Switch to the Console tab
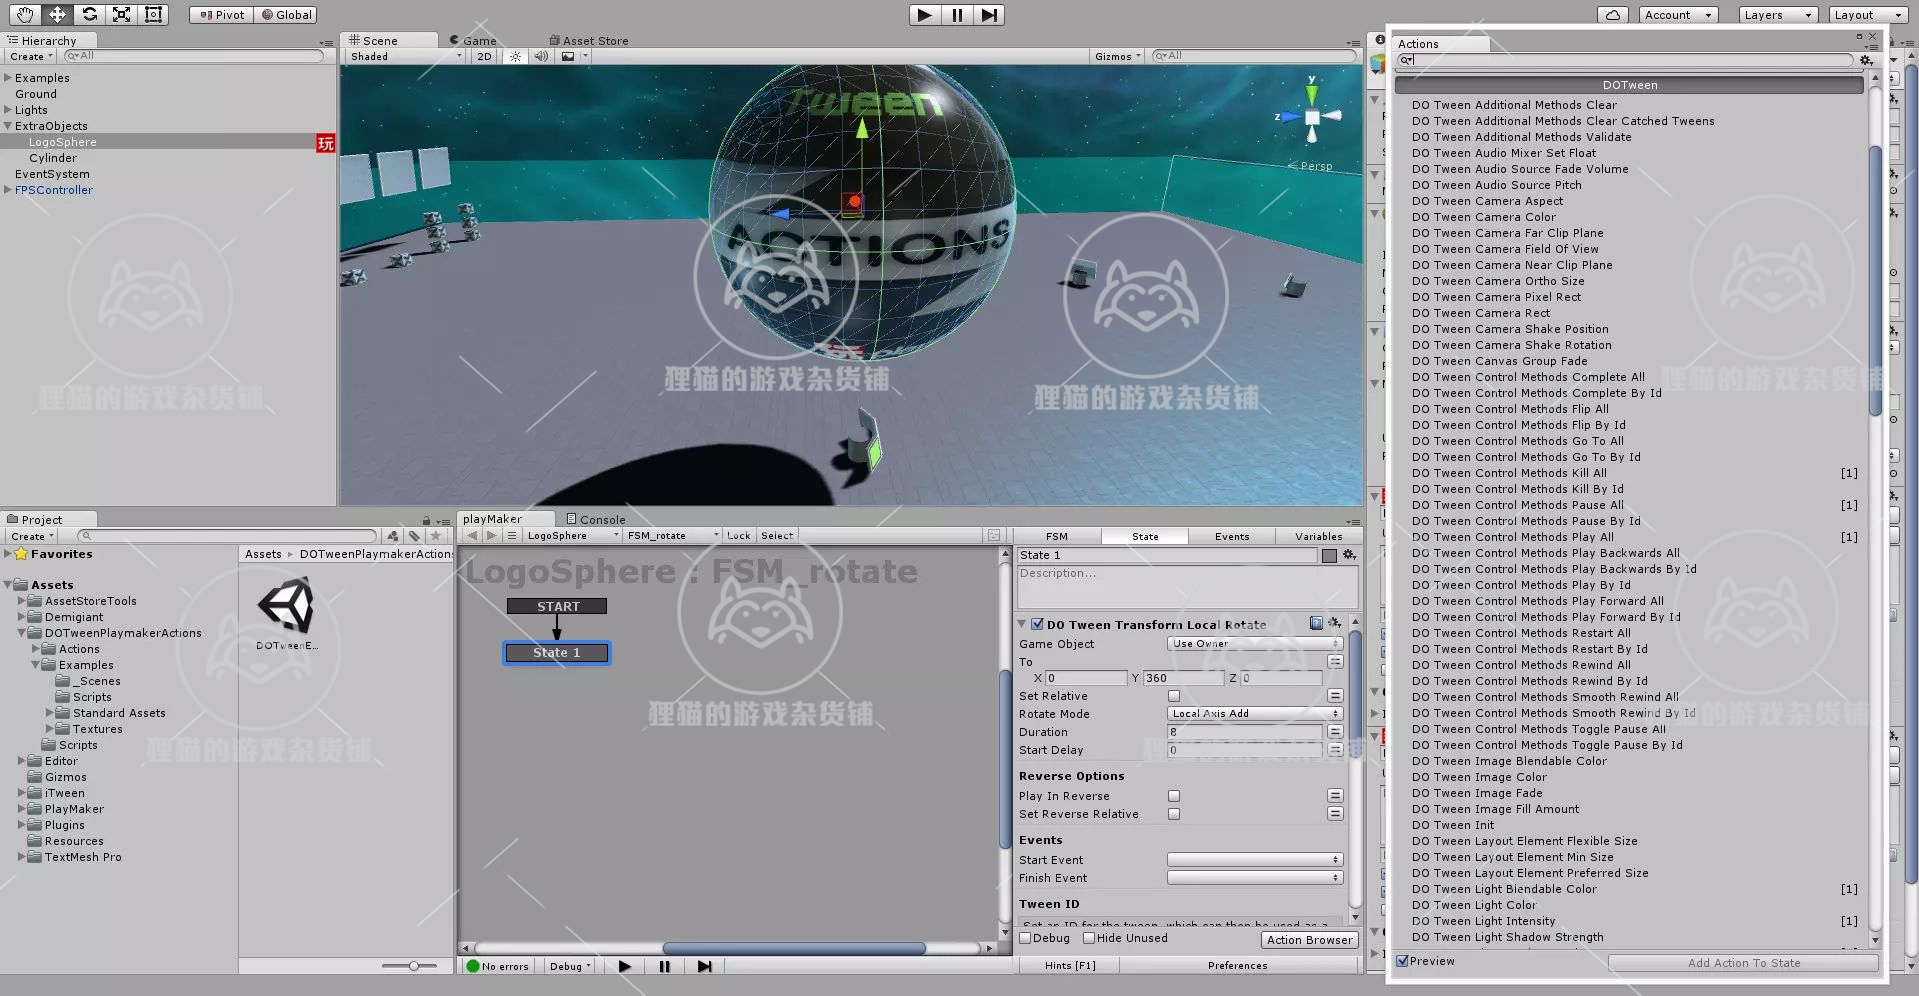Image resolution: width=1919 pixels, height=996 pixels. point(596,520)
